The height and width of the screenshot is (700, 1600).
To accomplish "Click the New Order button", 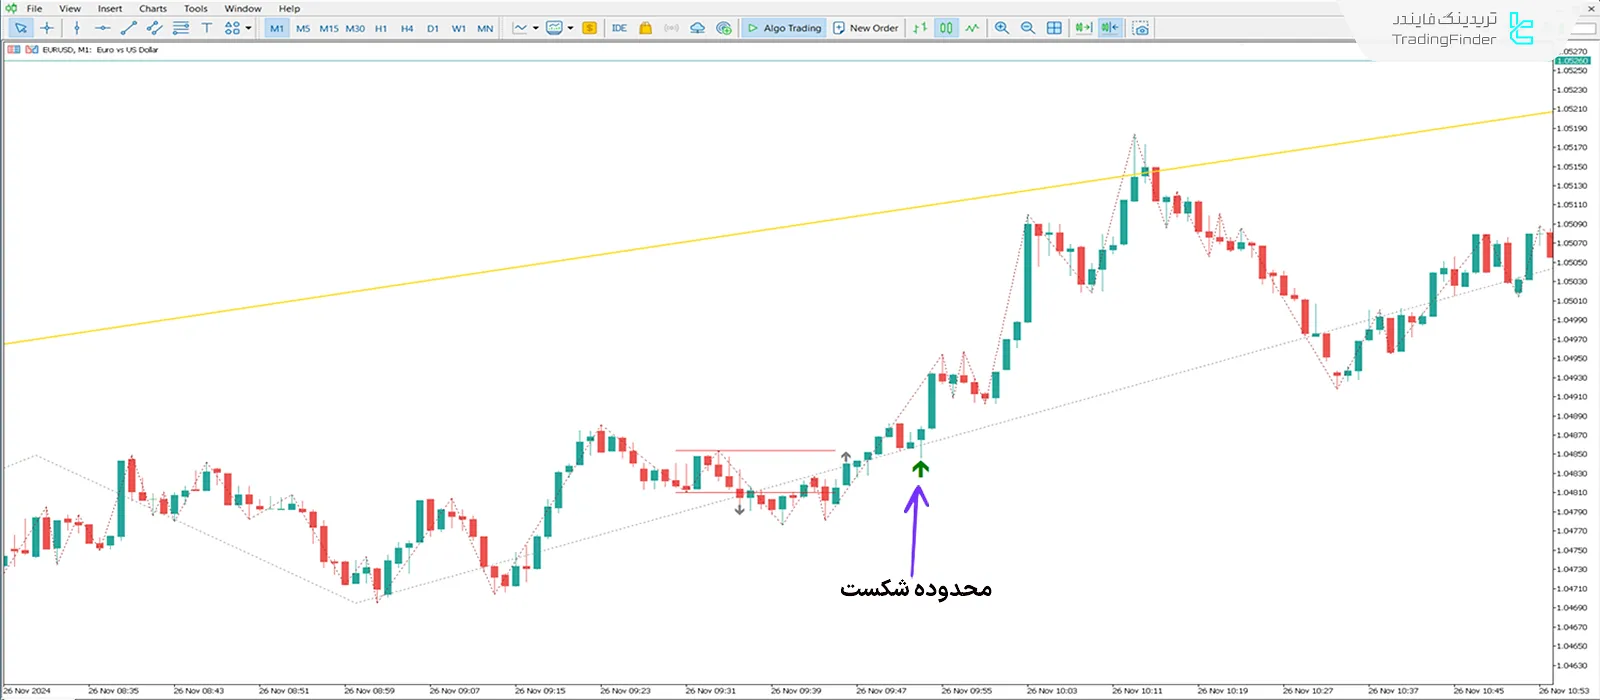I will click(x=866, y=28).
